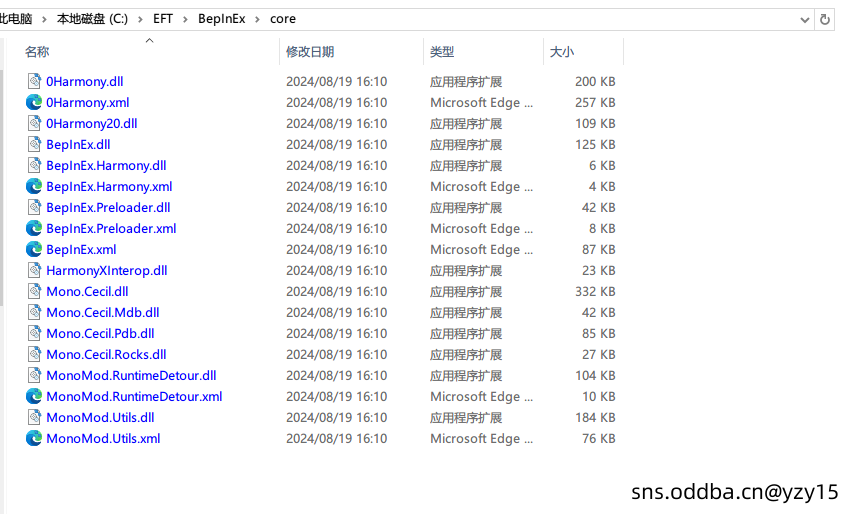Sort files by the 名称 column header
This screenshot has width=846, height=514.
pos(37,52)
